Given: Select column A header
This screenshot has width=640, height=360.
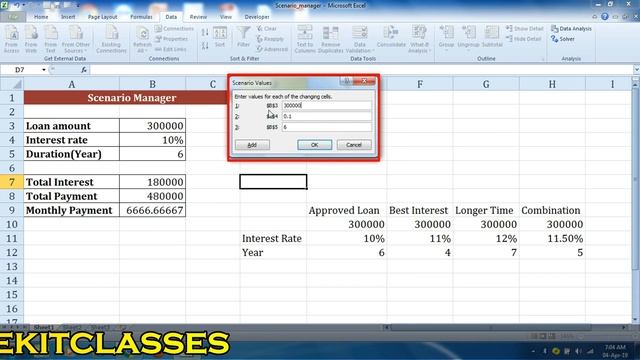Looking at the screenshot, I should (71, 84).
